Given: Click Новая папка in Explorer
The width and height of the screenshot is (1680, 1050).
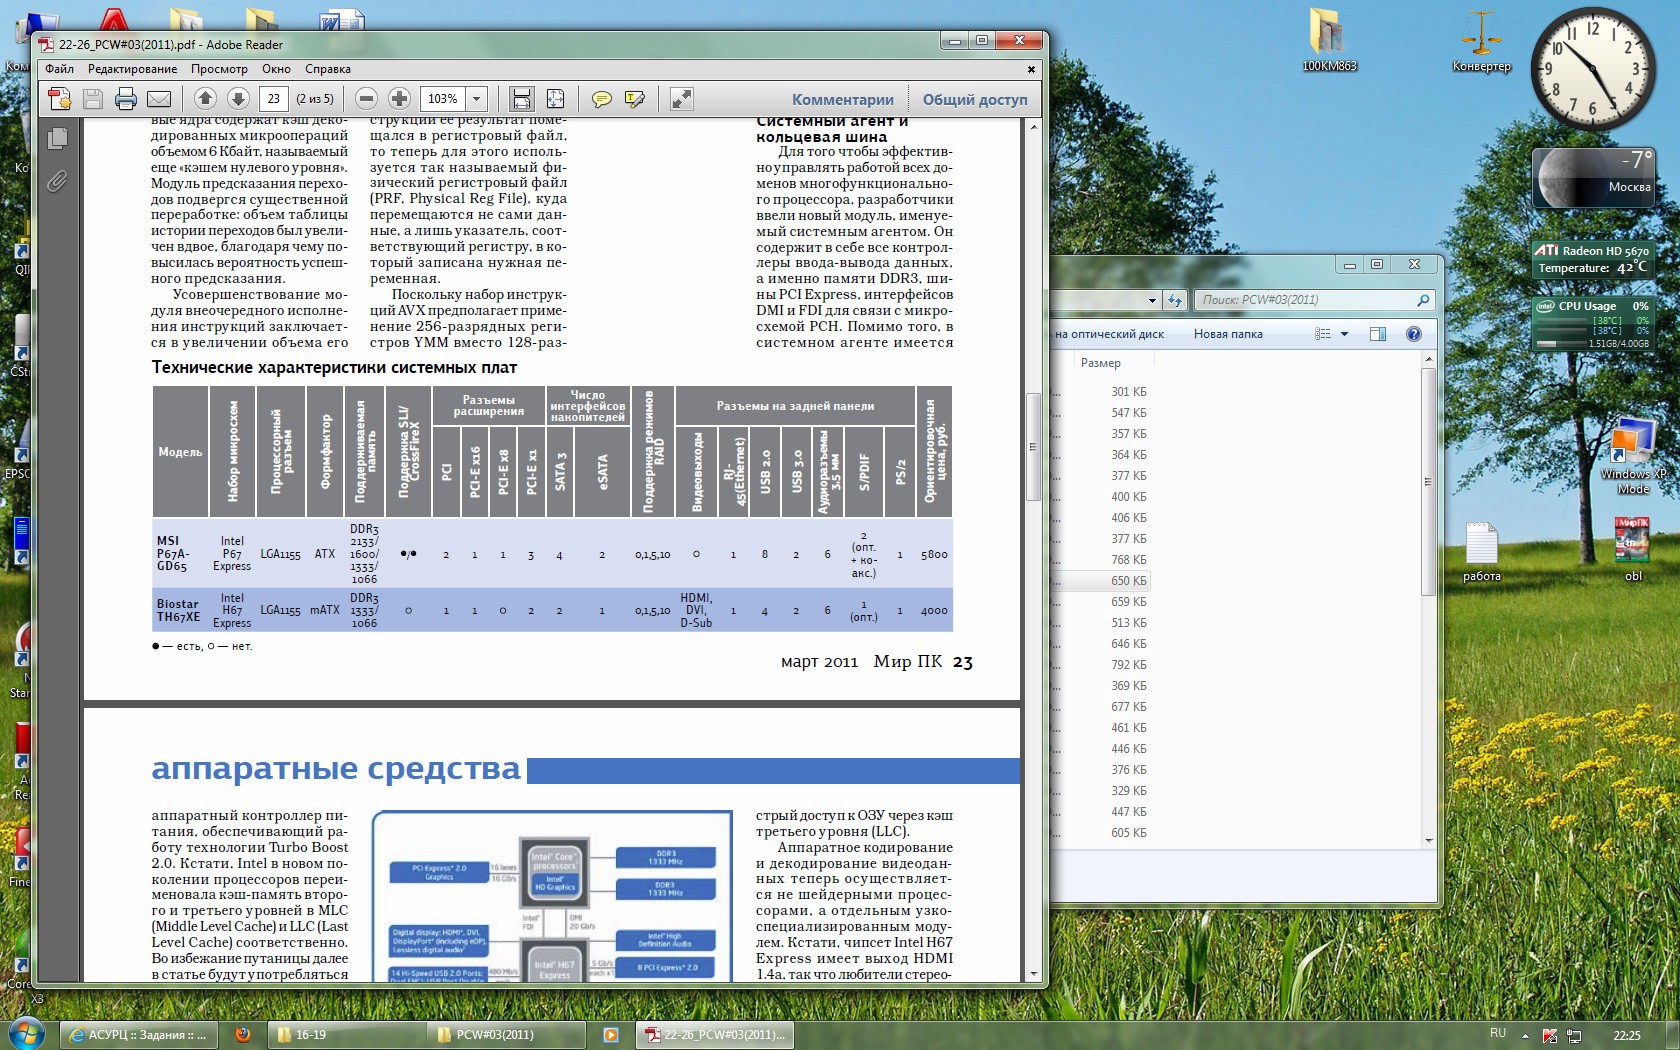Looking at the screenshot, I should [x=1227, y=334].
